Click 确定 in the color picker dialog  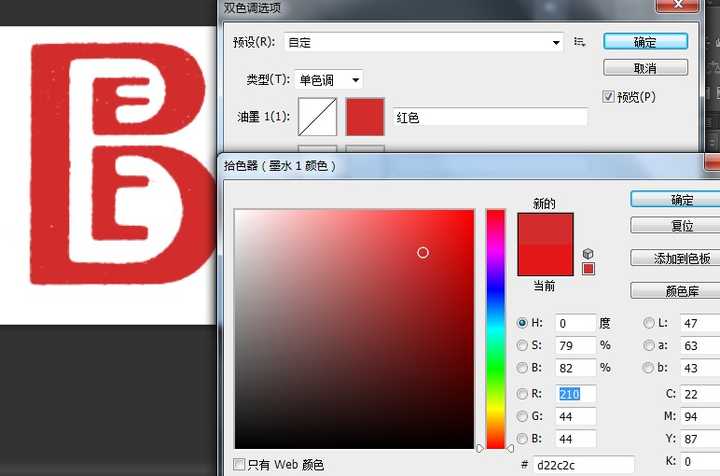coord(675,200)
